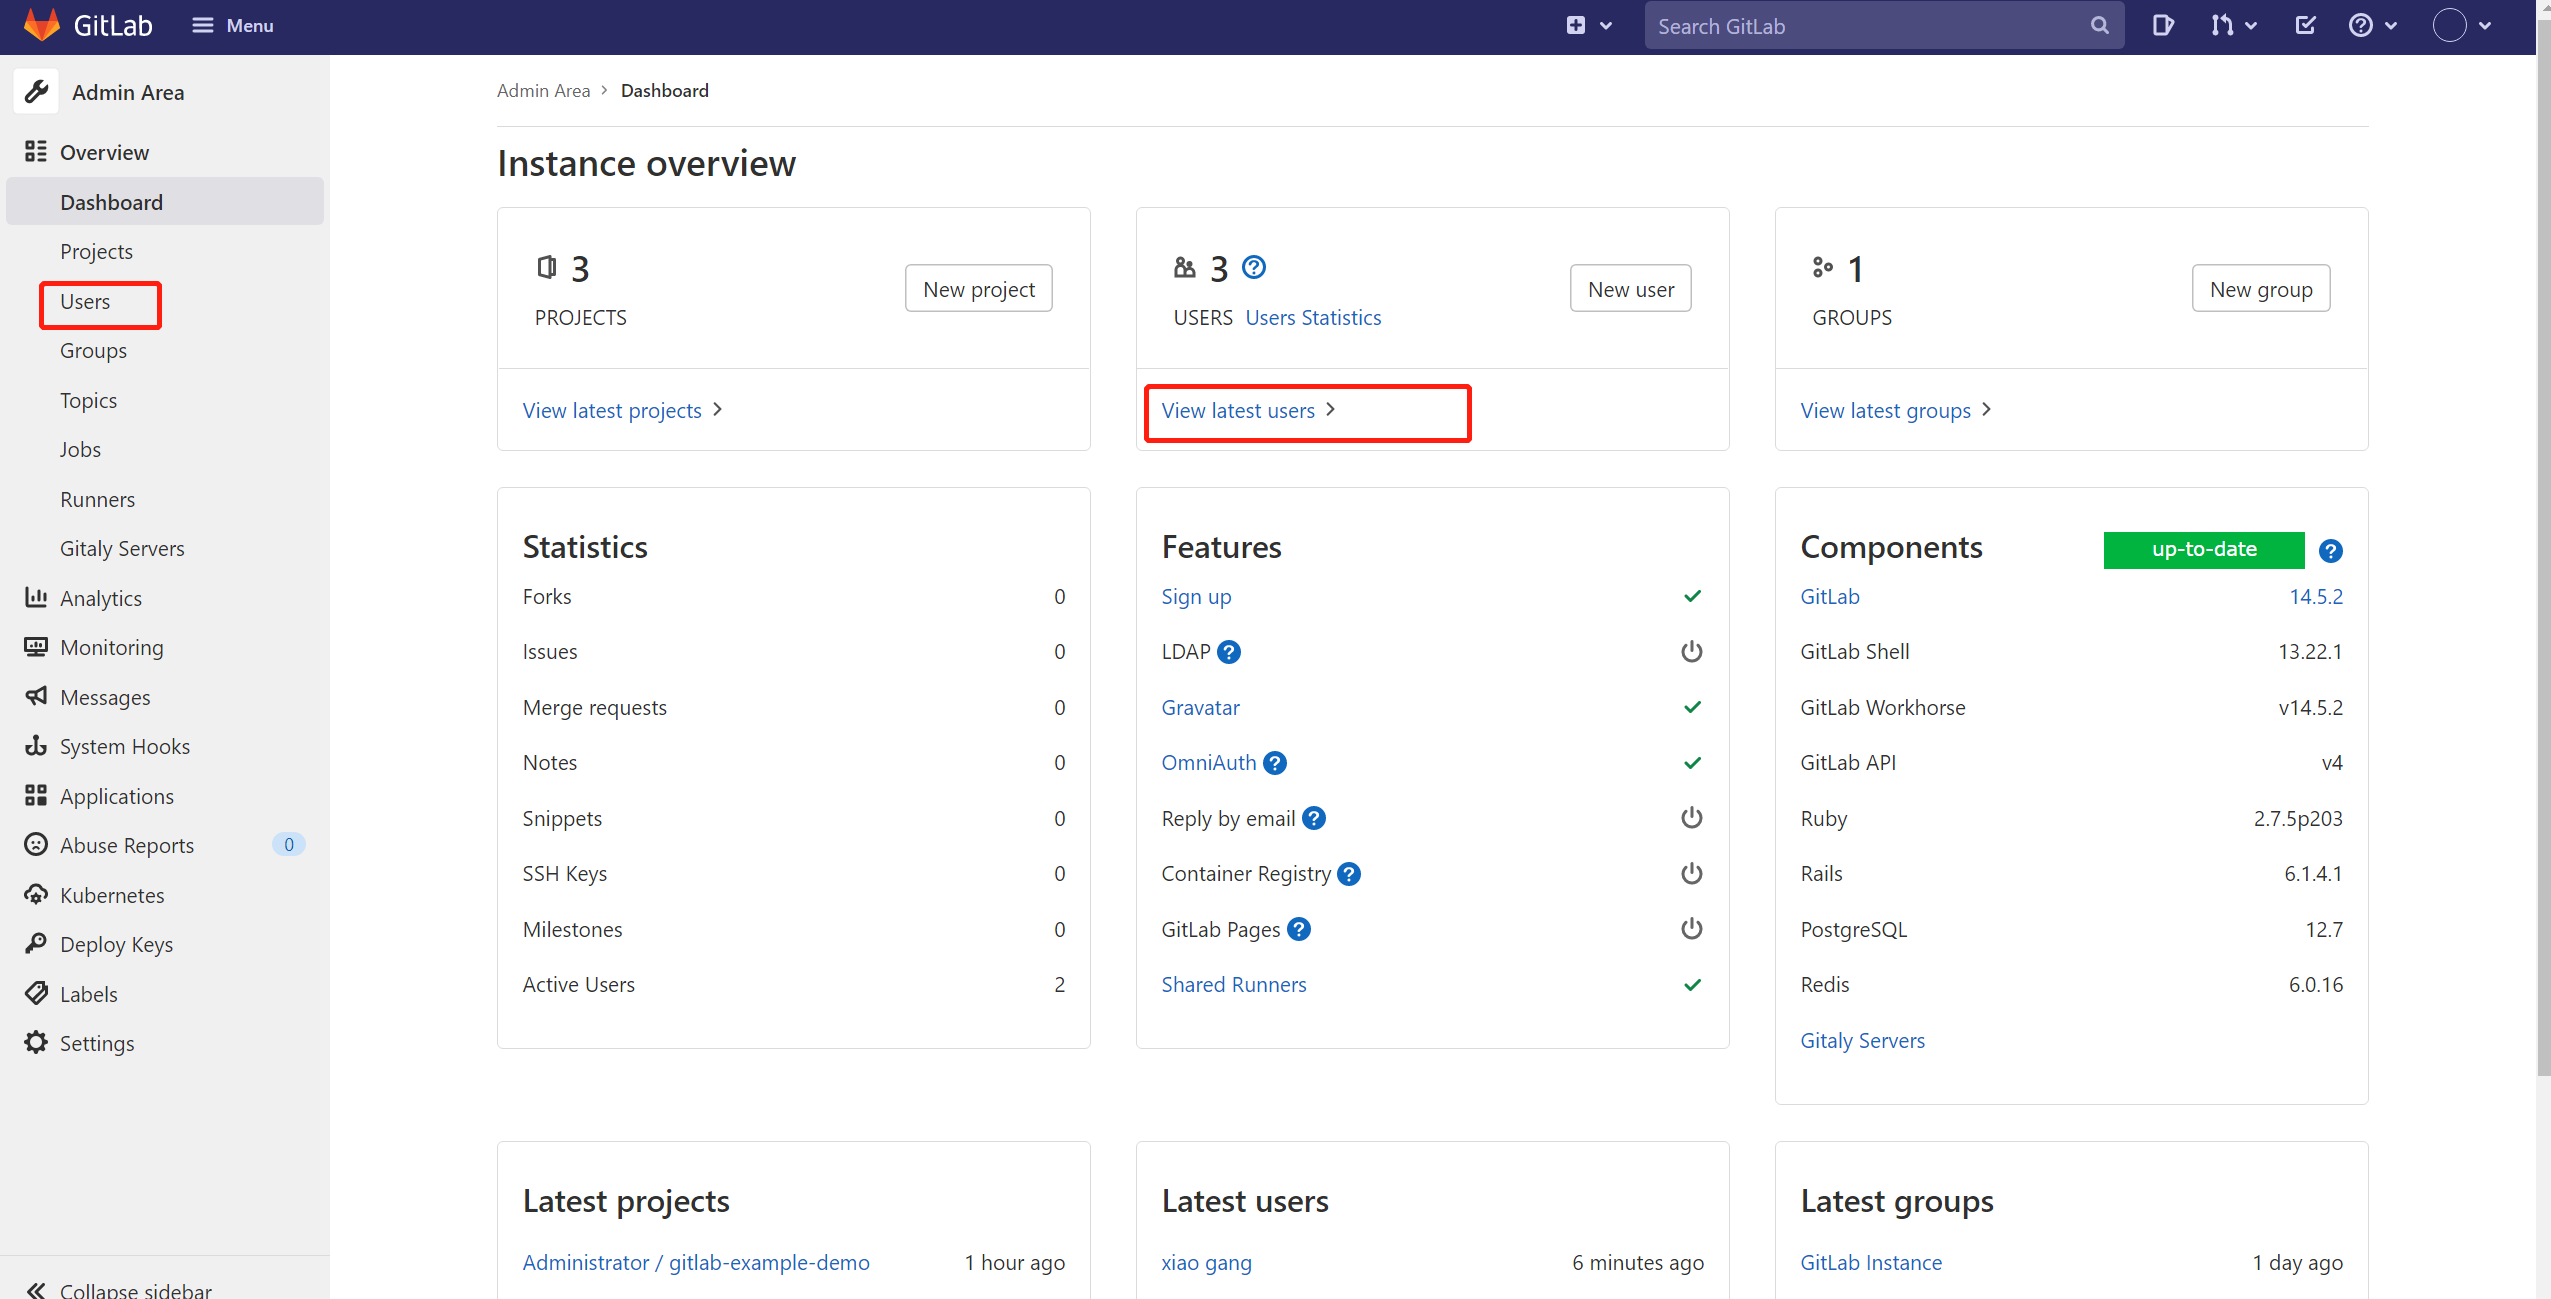View latest projects link
This screenshot has height=1299, width=2551.
coord(622,410)
